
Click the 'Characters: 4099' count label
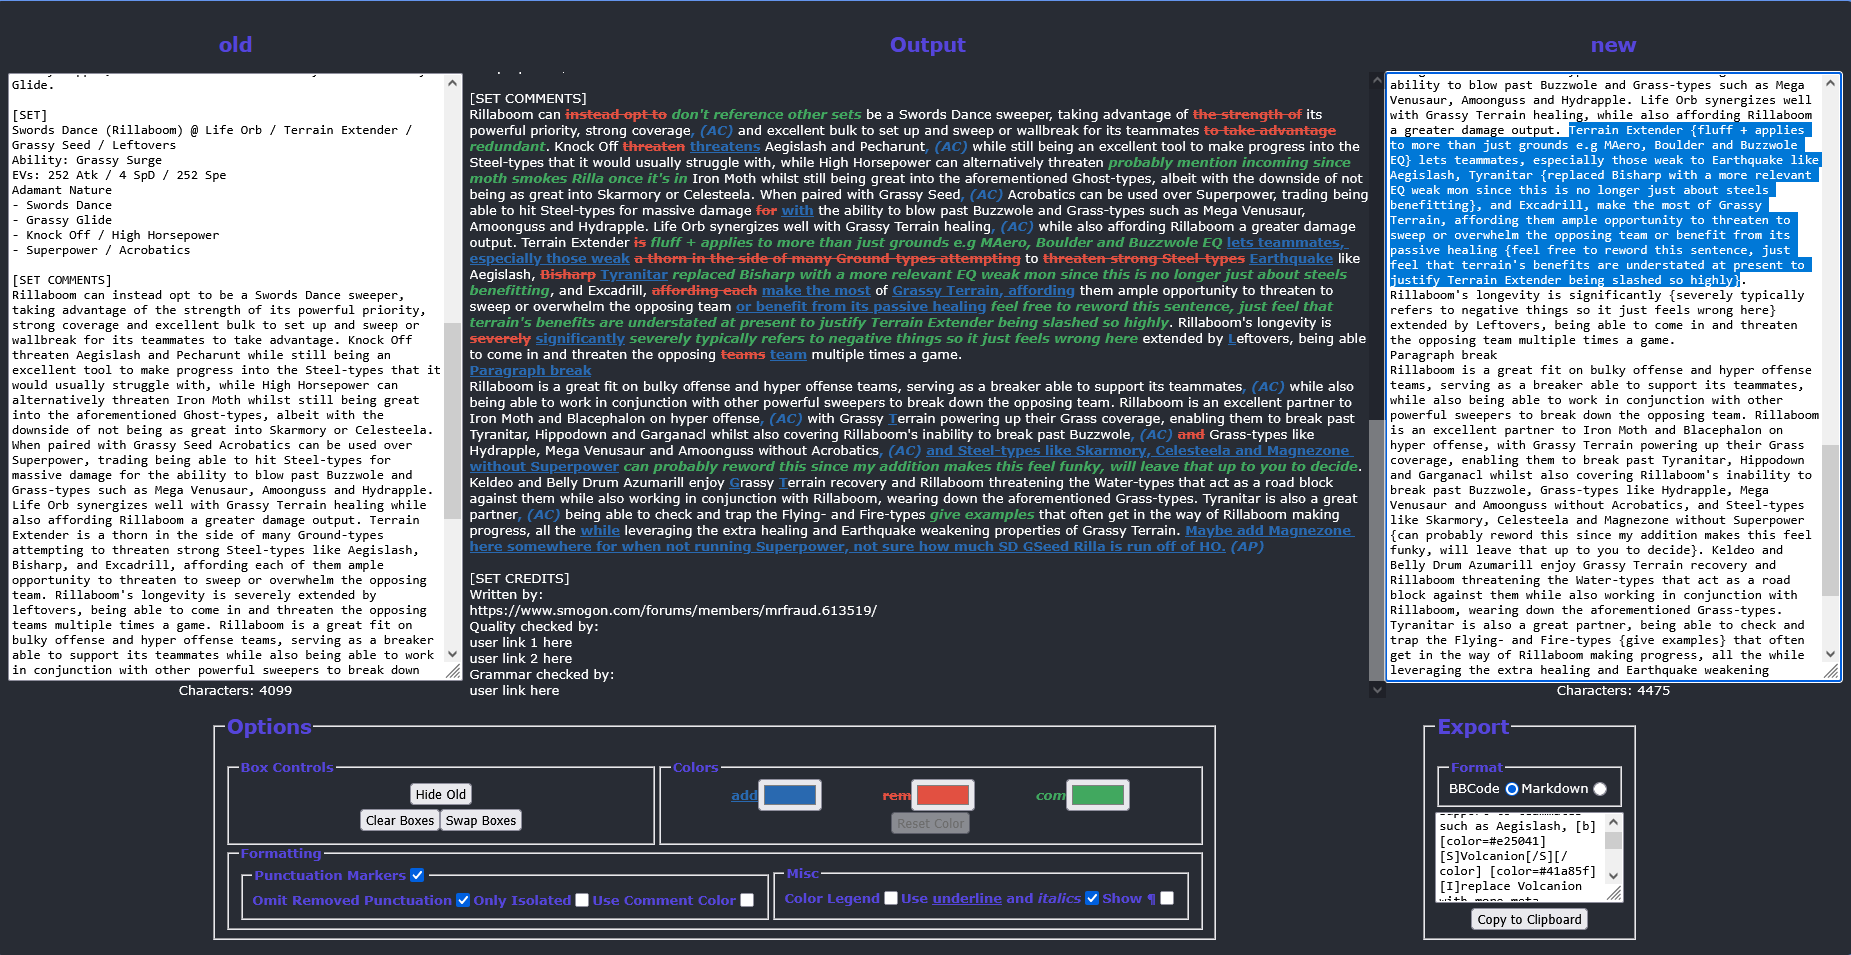[235, 690]
